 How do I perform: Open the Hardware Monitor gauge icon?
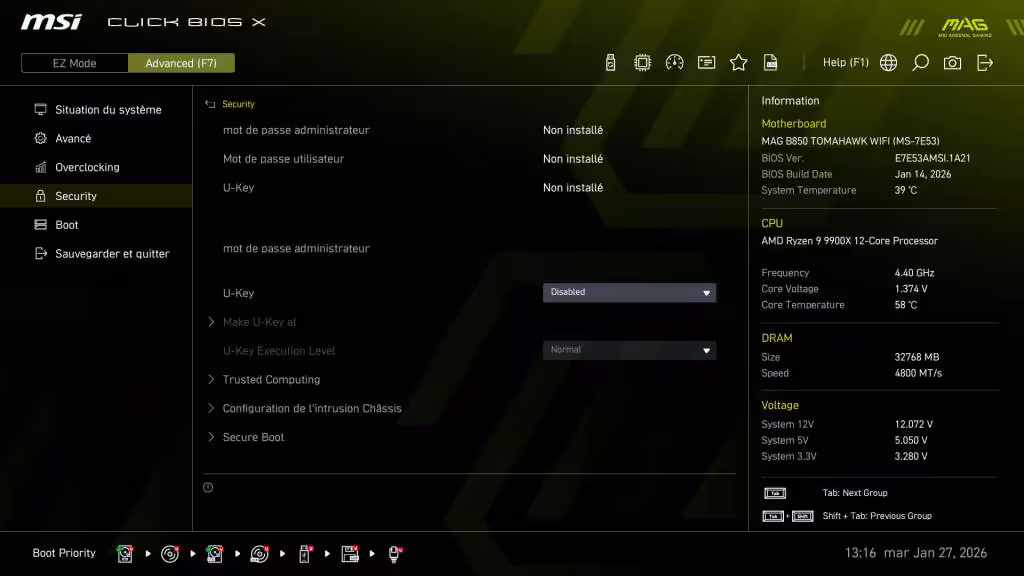(674, 62)
